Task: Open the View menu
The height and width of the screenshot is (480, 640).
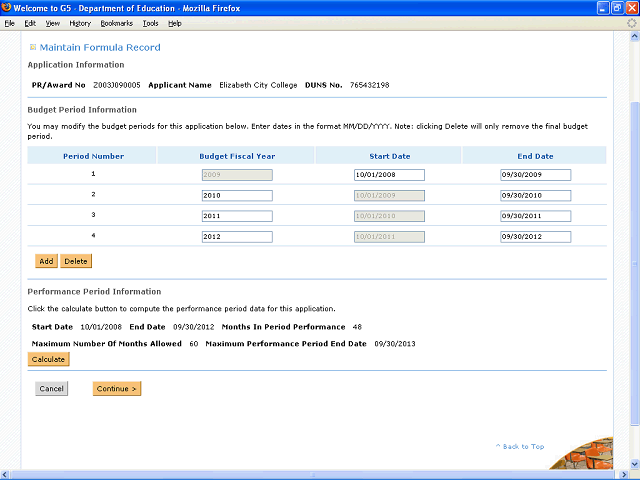Action: point(52,23)
